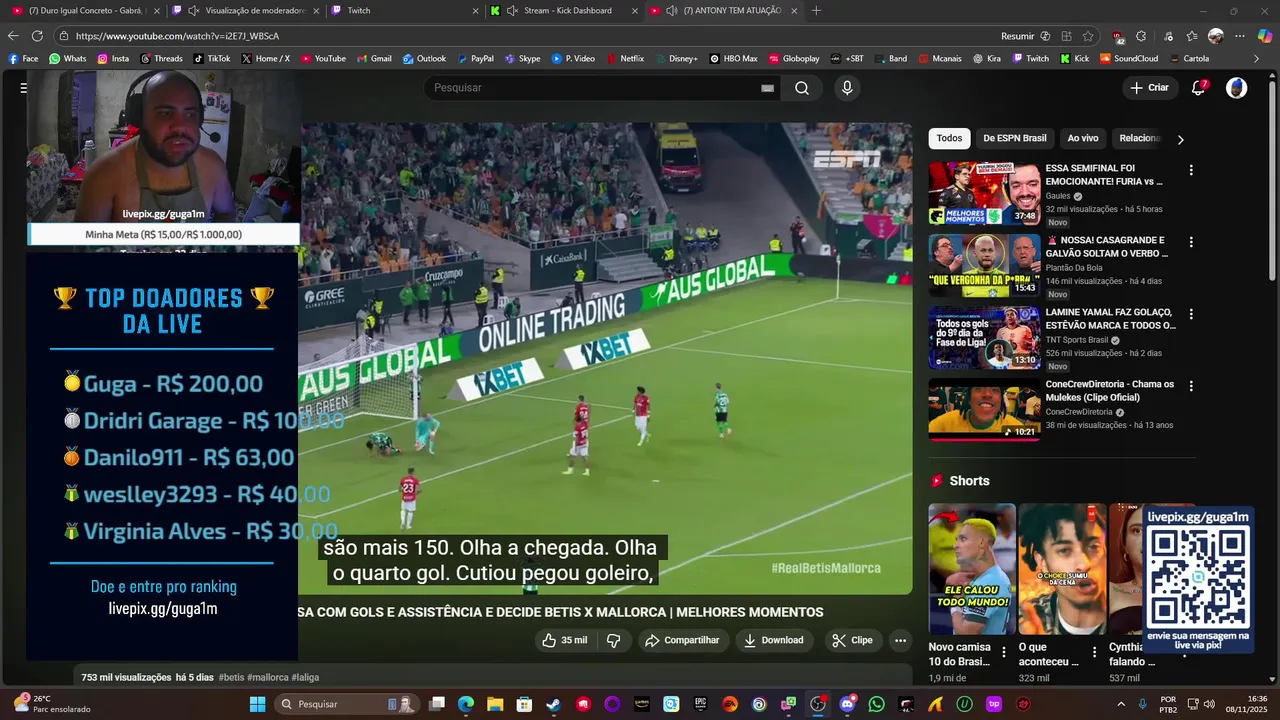The image size is (1280, 720).
Task: Show more bookmarks with chevron
Action: click(x=1257, y=58)
